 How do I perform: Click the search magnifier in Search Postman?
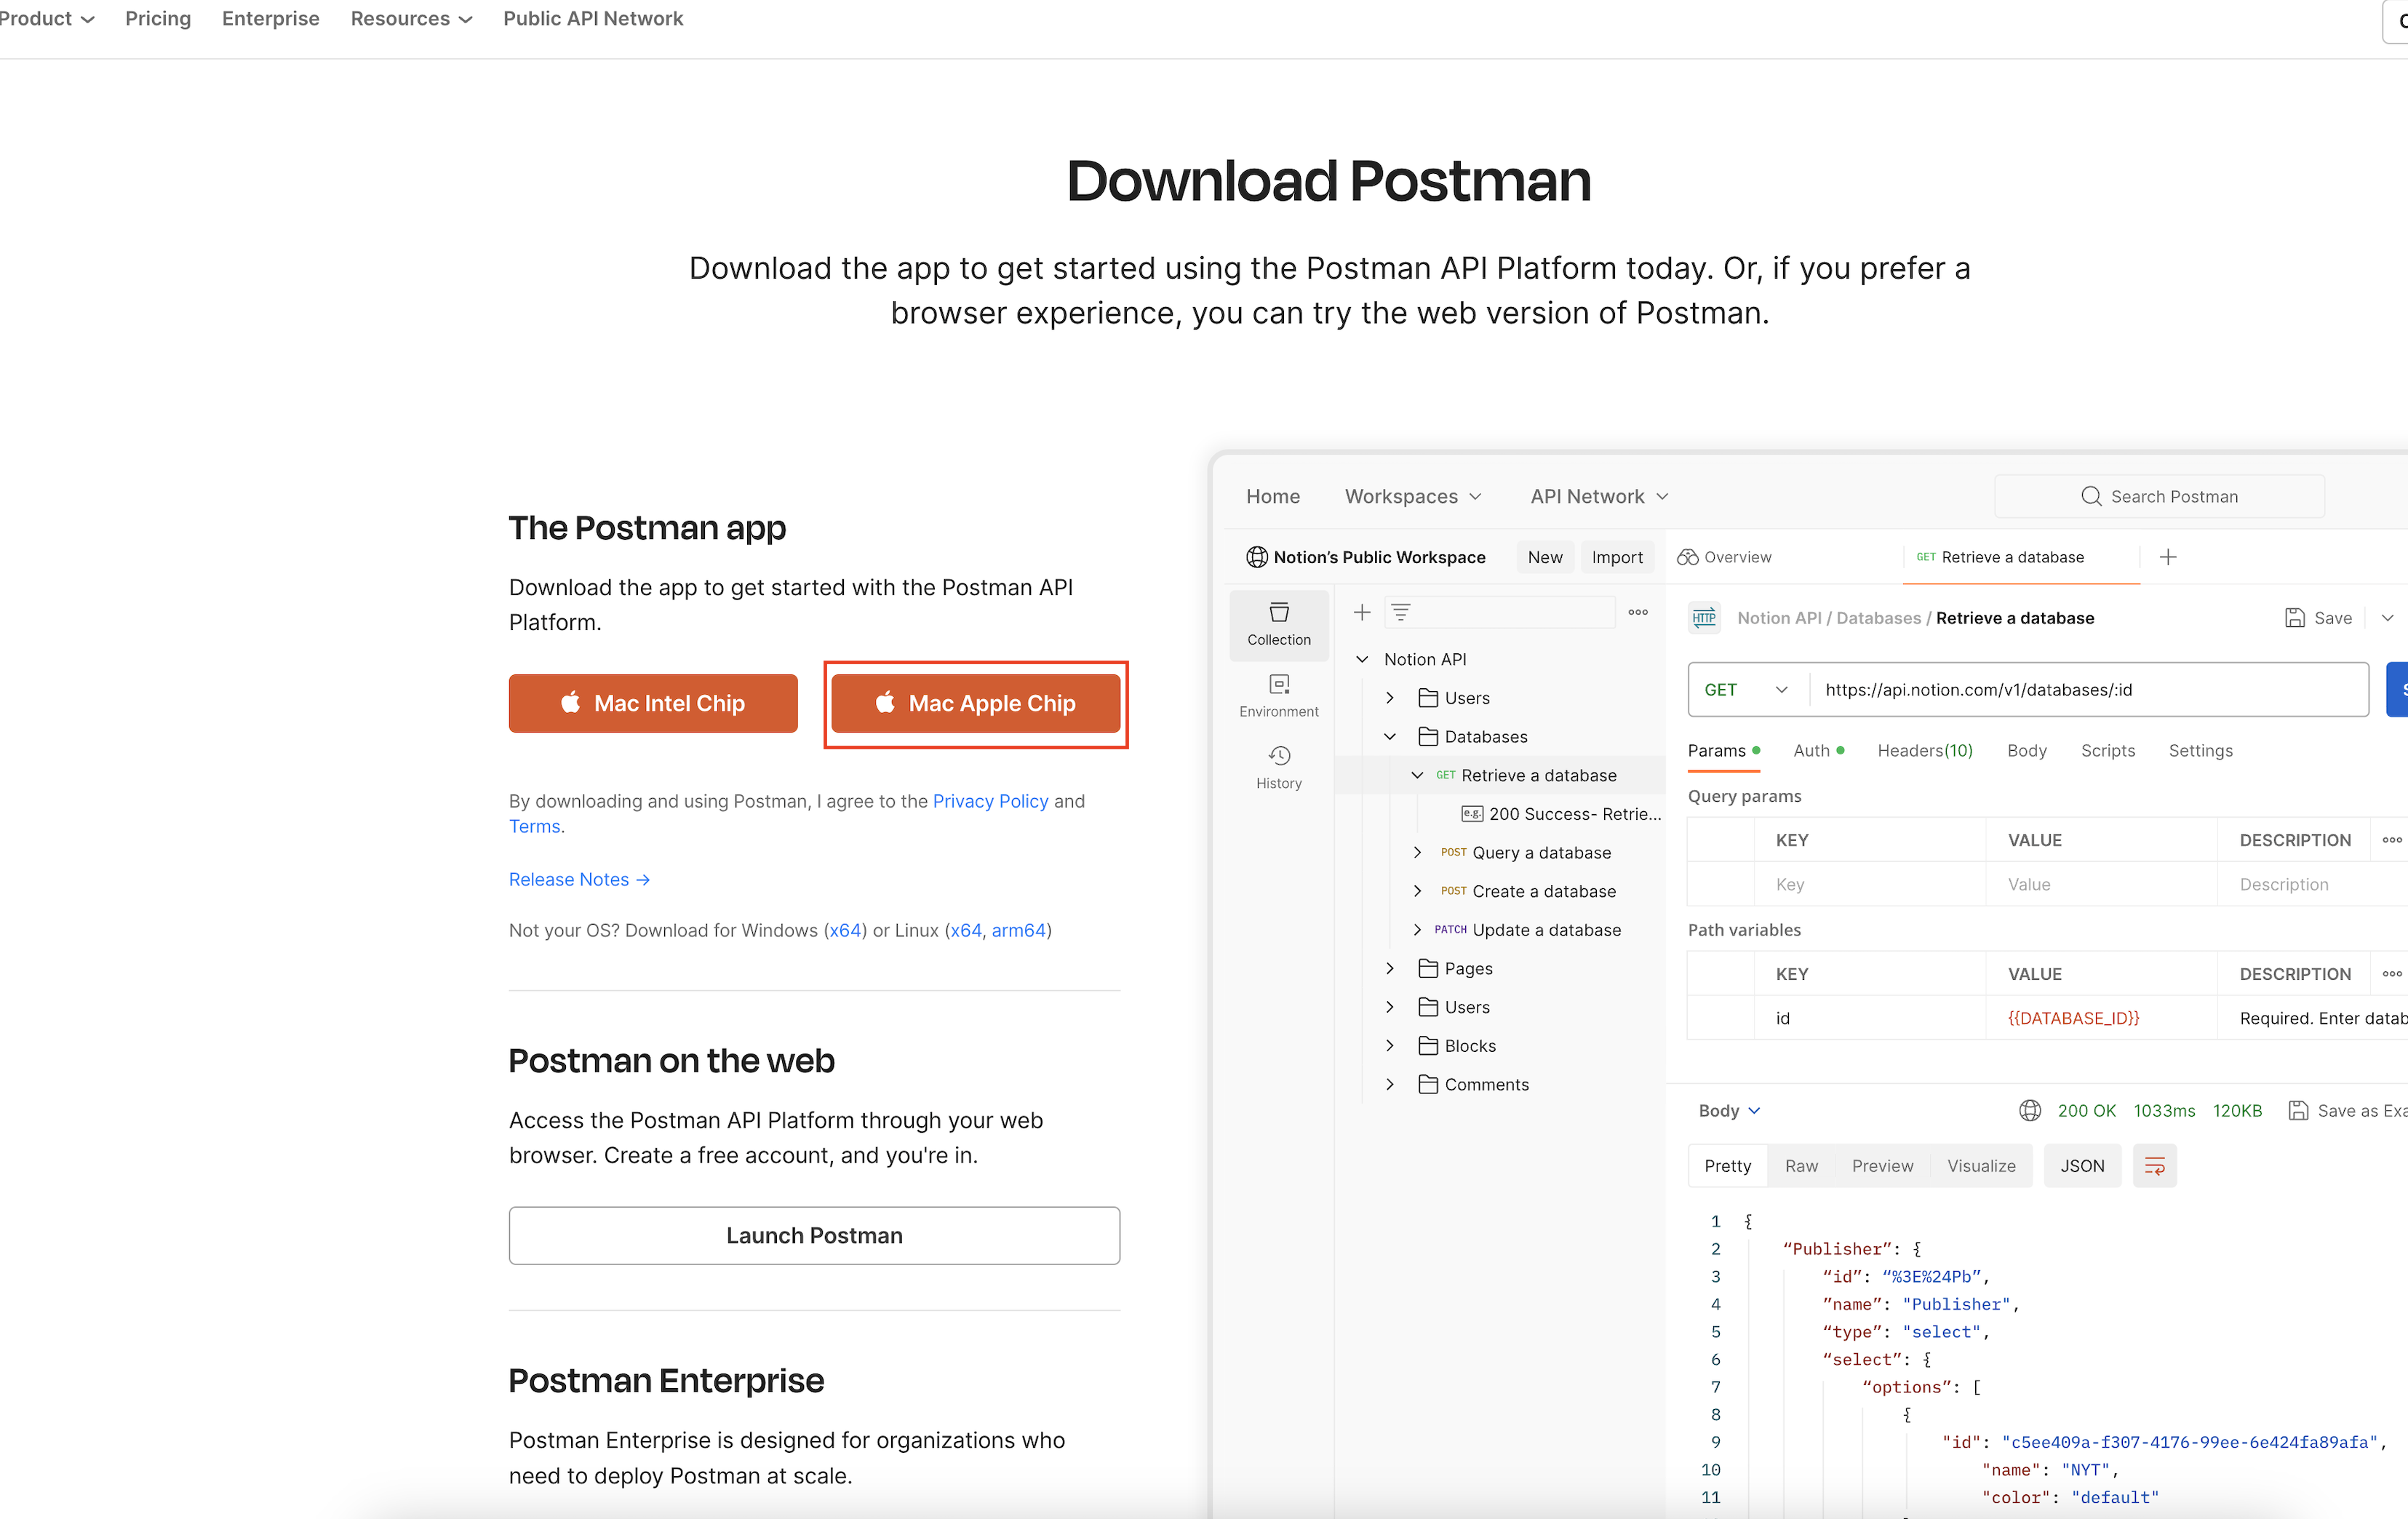(2090, 496)
